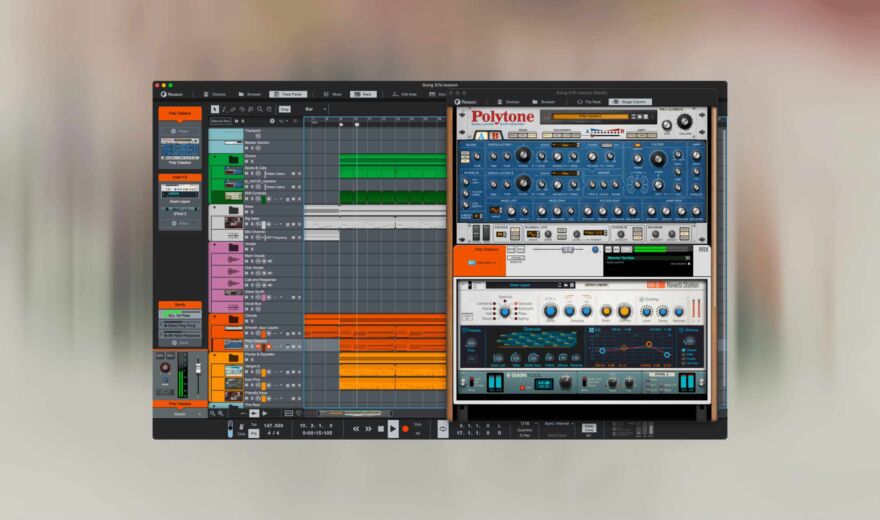Click the tempo value 147.000
Image resolution: width=880 pixels, height=520 pixels.
click(273, 426)
